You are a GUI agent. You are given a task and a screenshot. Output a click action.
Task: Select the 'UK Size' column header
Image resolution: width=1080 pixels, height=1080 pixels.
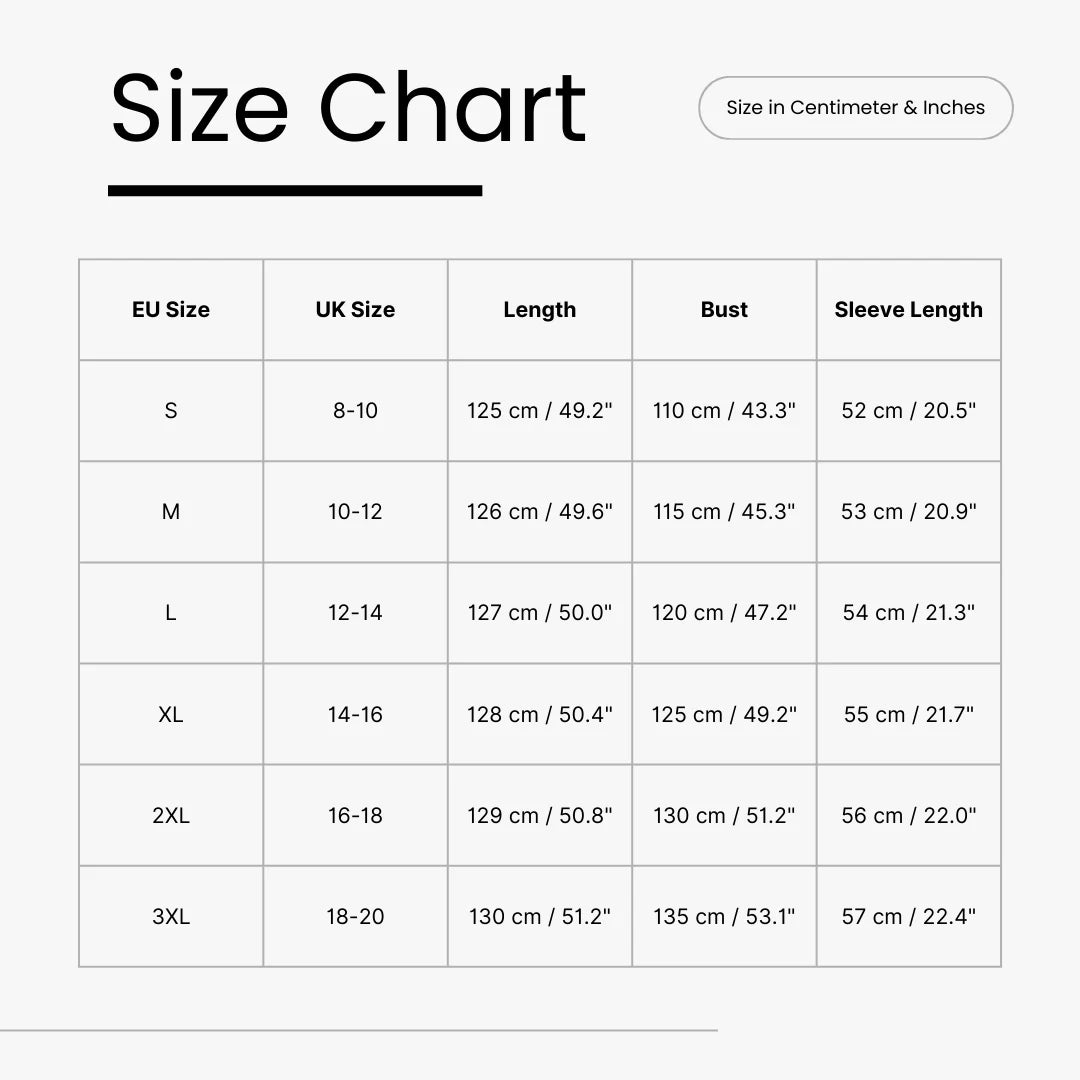point(355,310)
